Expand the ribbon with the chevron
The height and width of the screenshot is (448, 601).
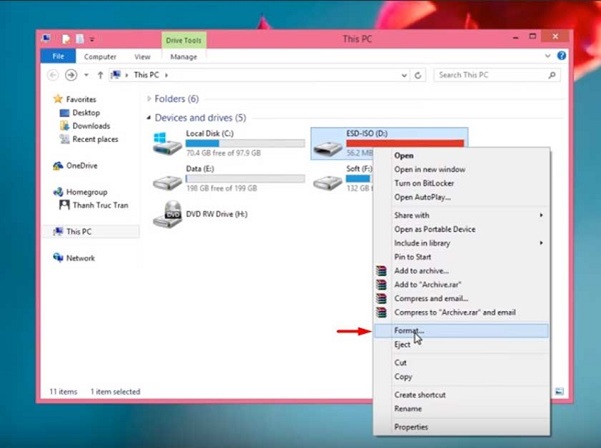point(548,56)
